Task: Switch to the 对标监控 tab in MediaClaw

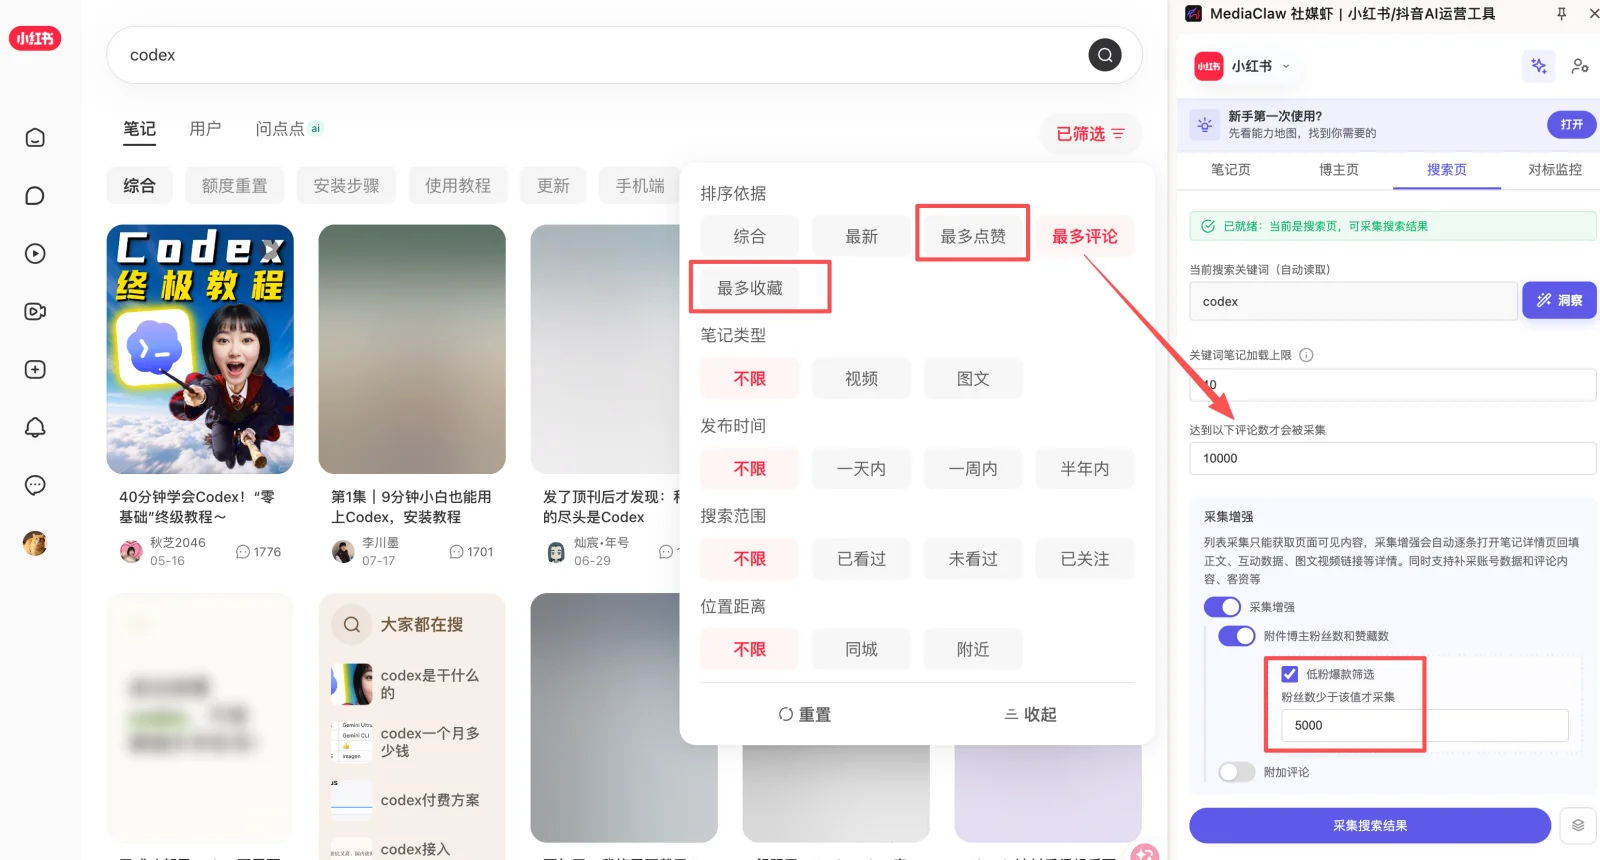Action: [x=1555, y=170]
